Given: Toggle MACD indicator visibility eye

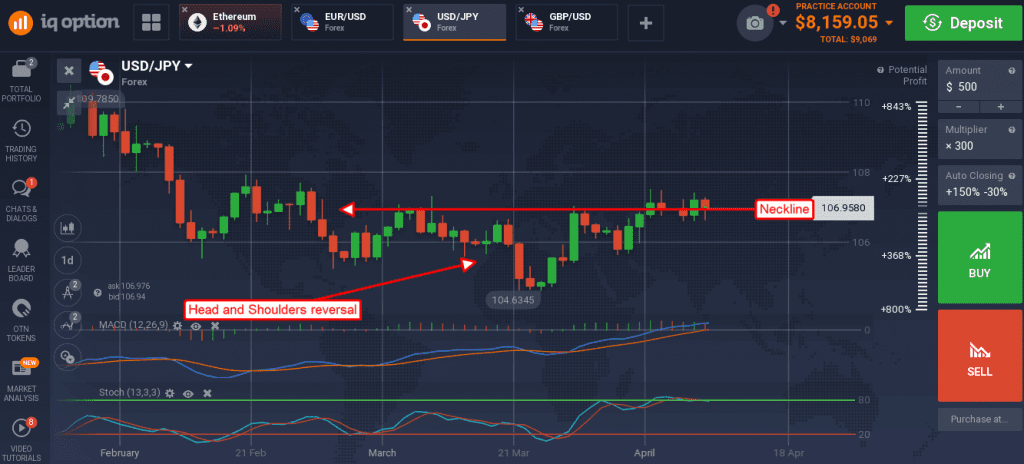Looking at the screenshot, I should coord(196,325).
